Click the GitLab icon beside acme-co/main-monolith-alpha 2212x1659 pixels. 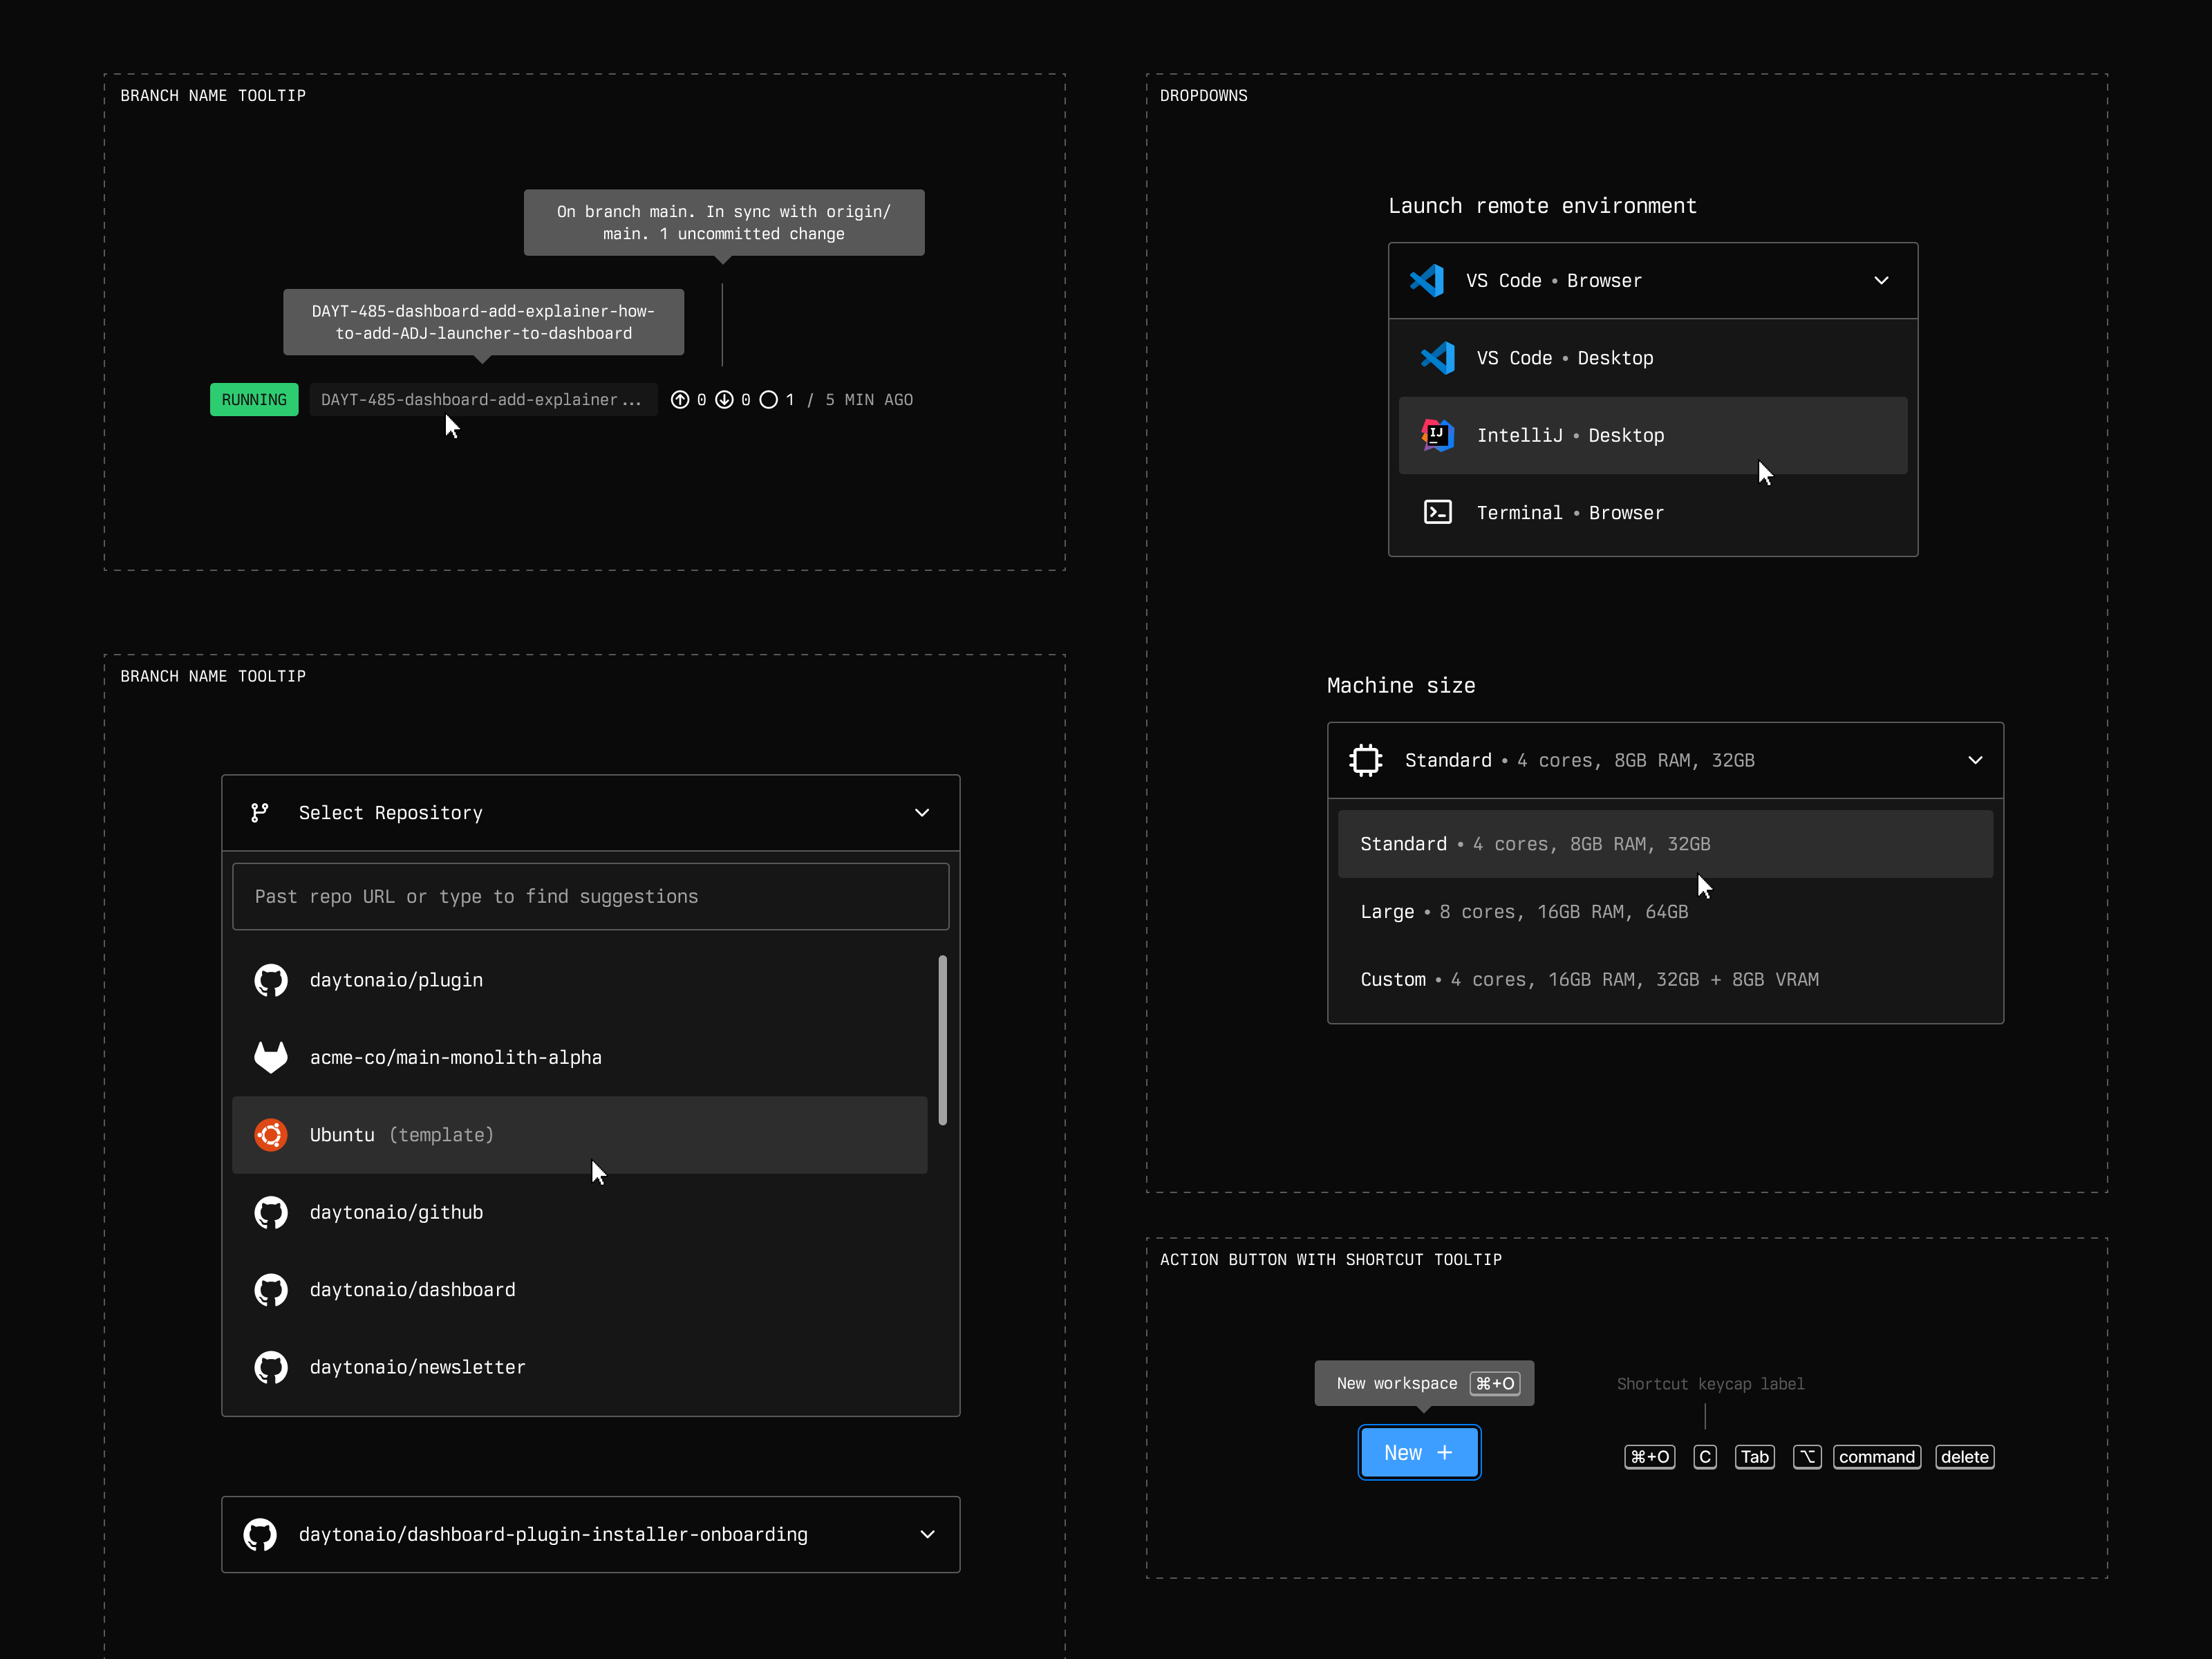point(271,1057)
